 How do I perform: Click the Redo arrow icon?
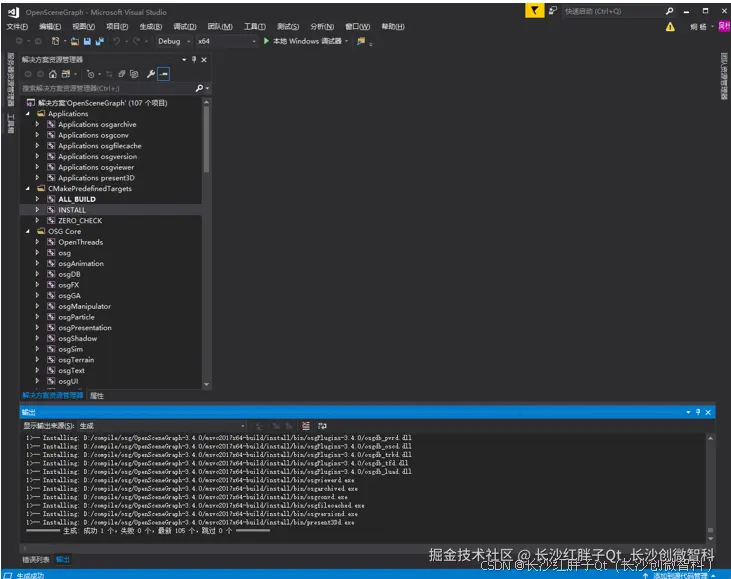pyautogui.click(x=136, y=41)
